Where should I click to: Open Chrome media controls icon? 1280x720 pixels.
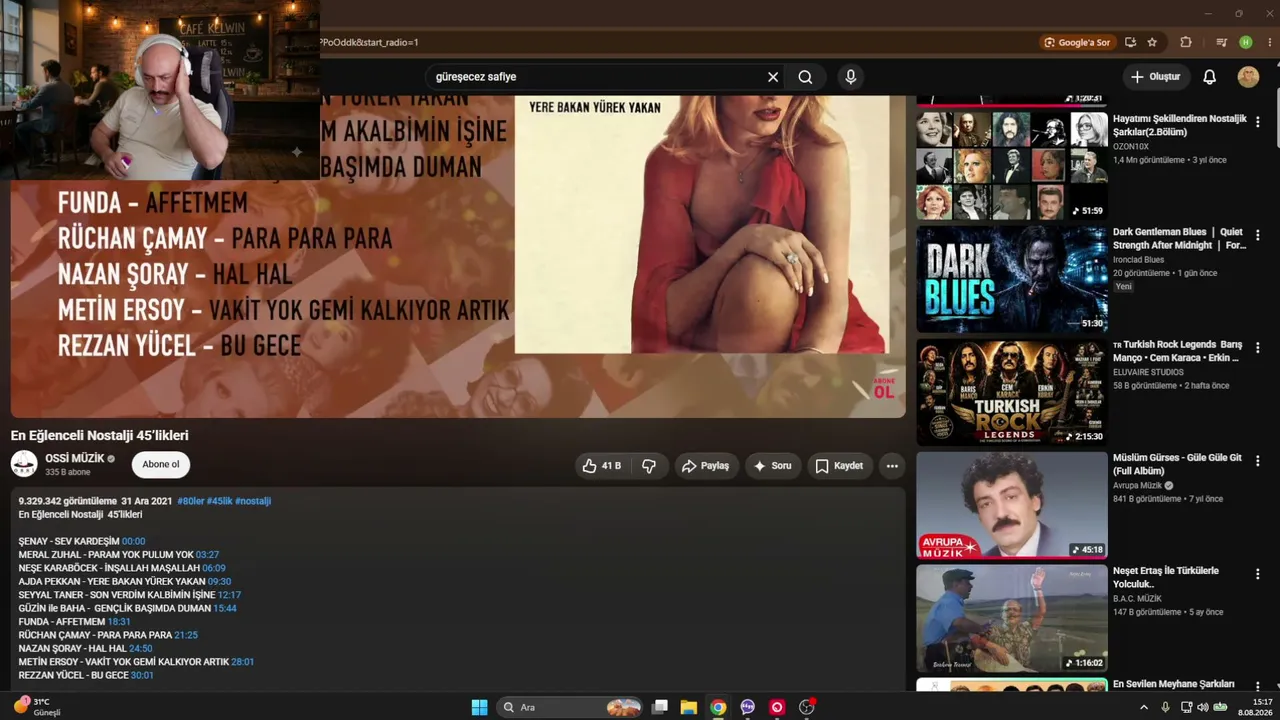pyautogui.click(x=1221, y=43)
